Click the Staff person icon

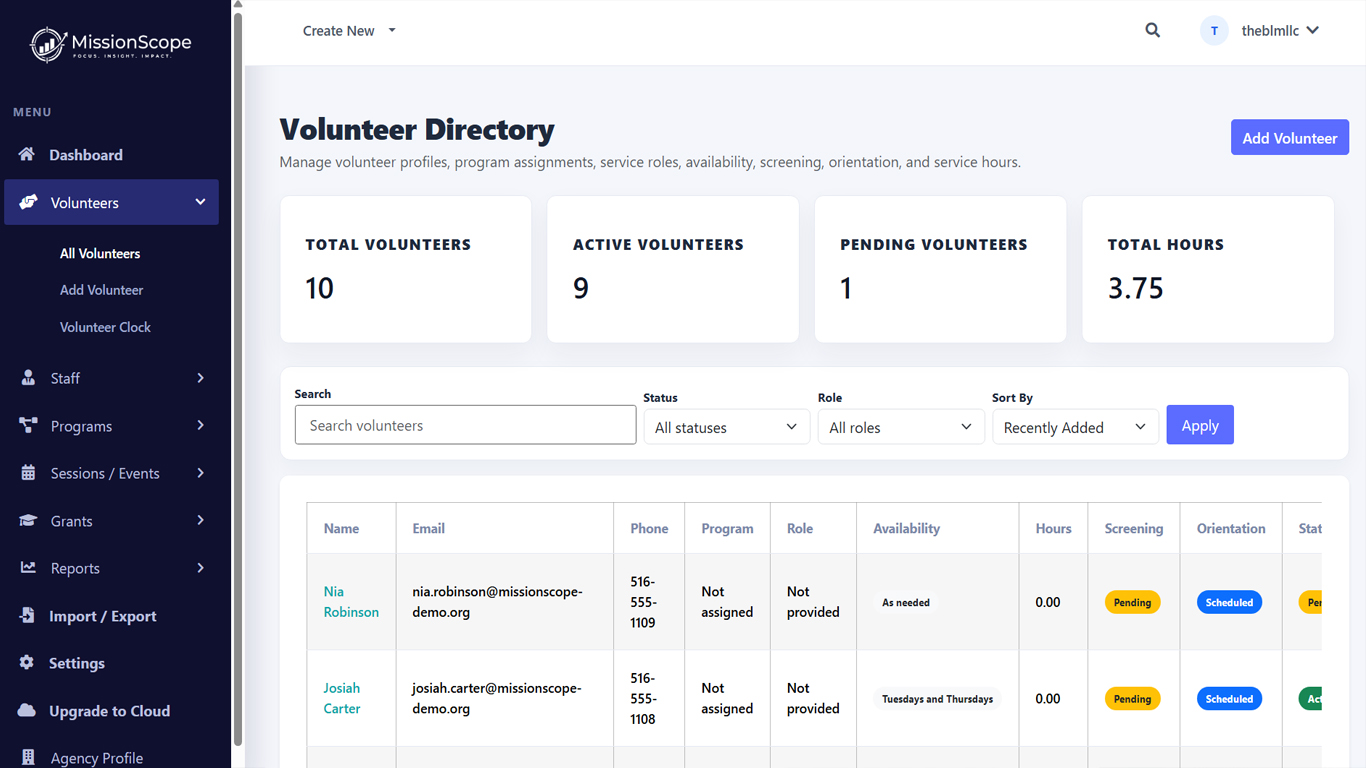pos(28,378)
